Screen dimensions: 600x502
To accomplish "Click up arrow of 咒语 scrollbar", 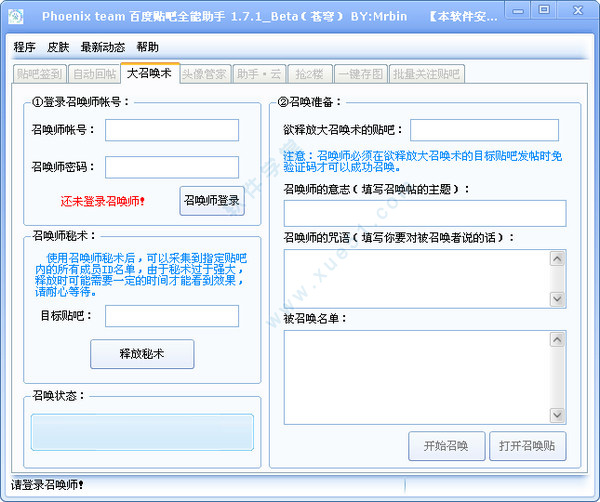I will click(x=557, y=259).
